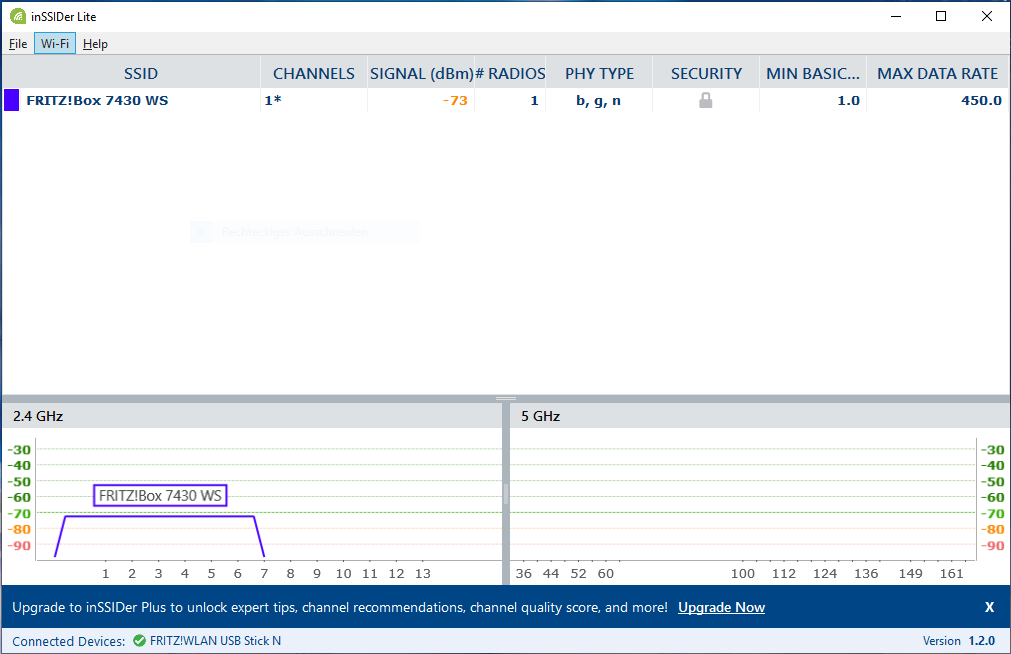Click the signal value -73

455,100
